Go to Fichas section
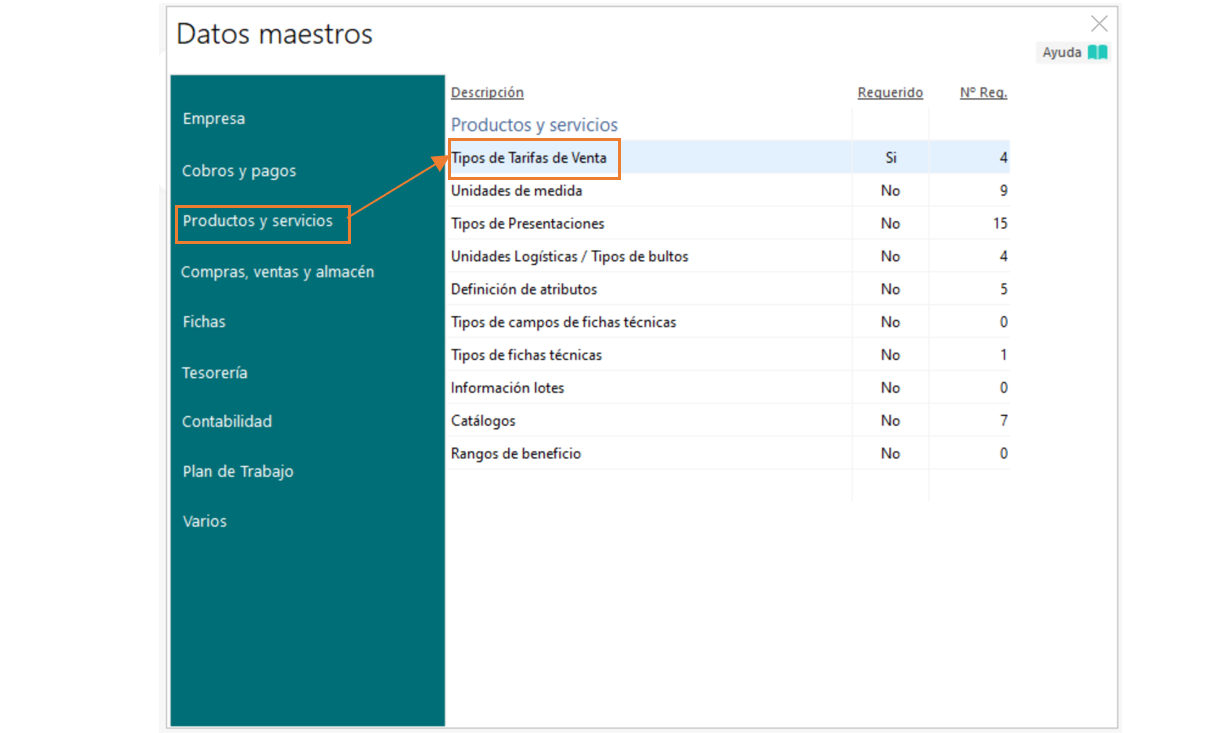Screen dimensions: 1230x733 pyautogui.click(x=204, y=322)
